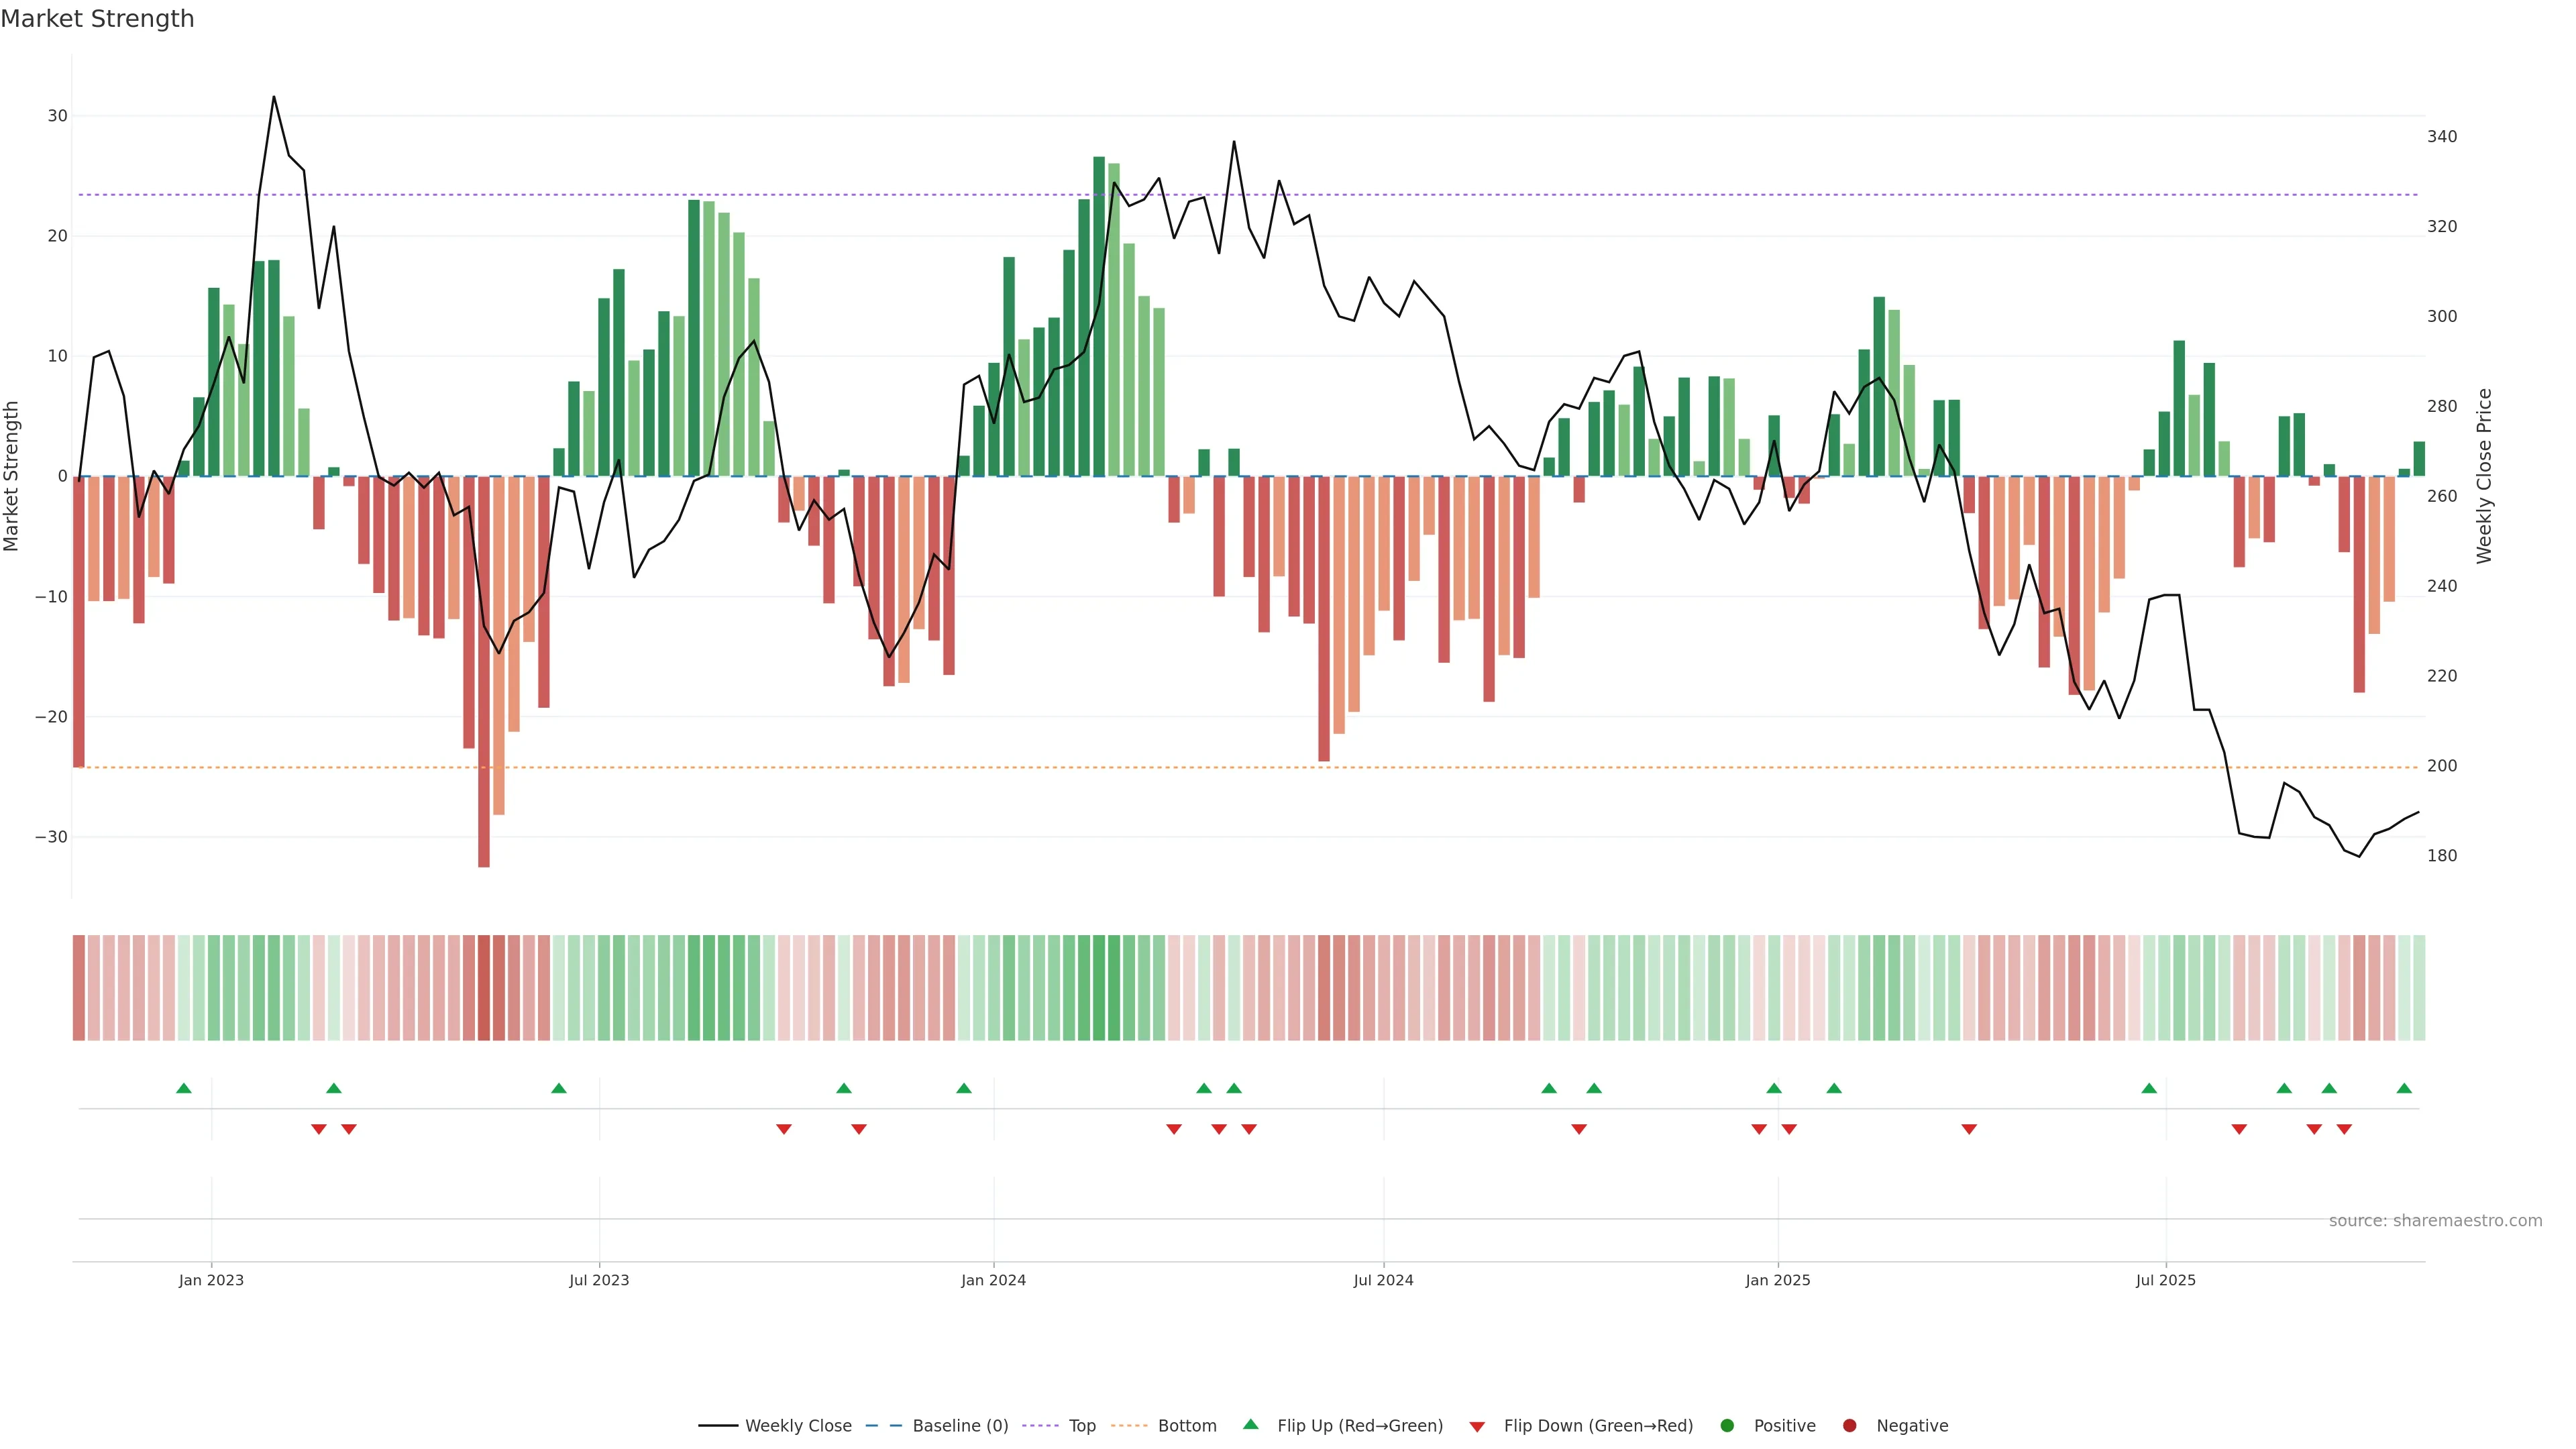Click the first red flip-down triangle marker
This screenshot has width=2576, height=1449.
point(319,1129)
